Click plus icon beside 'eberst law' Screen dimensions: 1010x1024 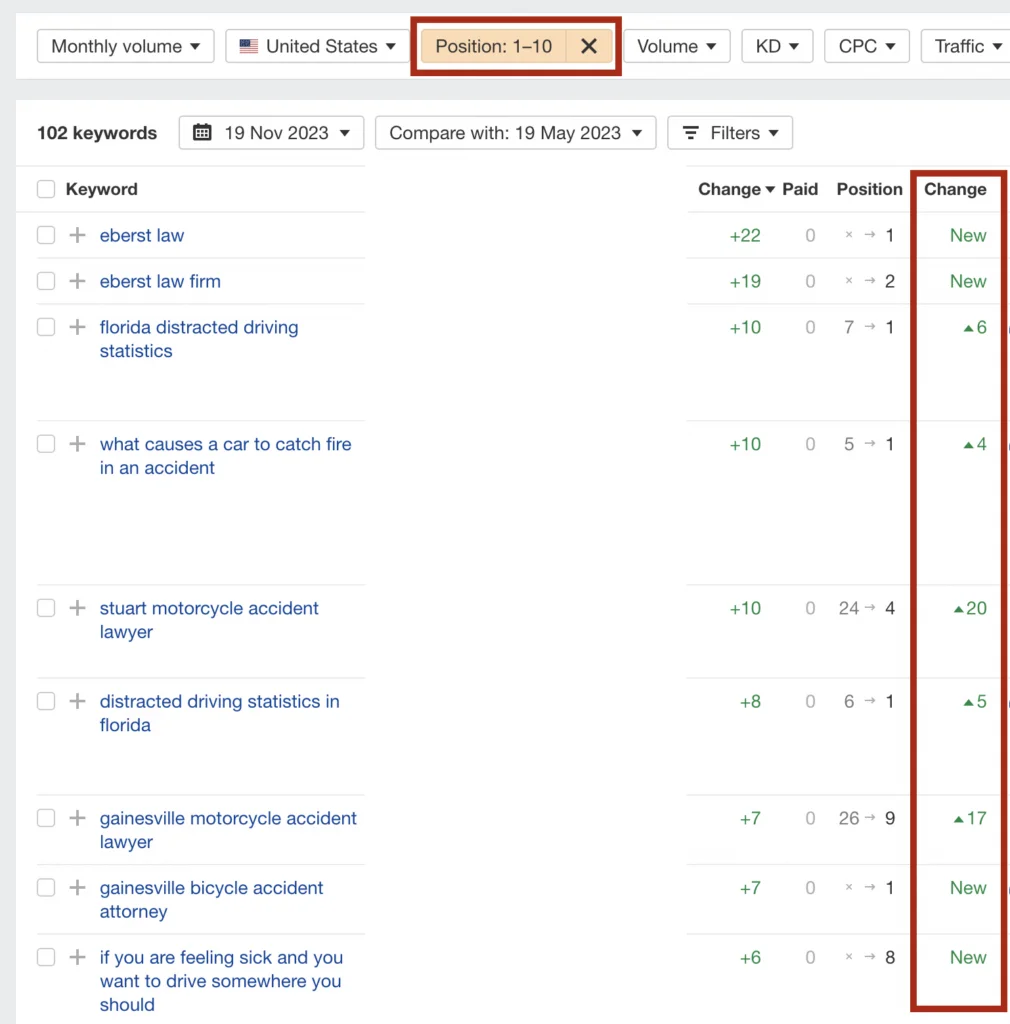[77, 235]
